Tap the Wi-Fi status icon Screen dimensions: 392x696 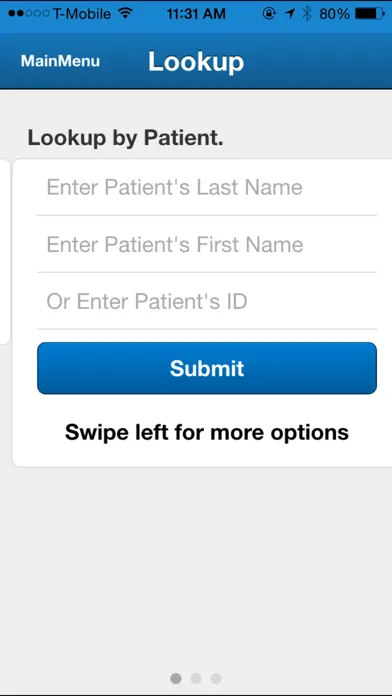click(x=126, y=13)
